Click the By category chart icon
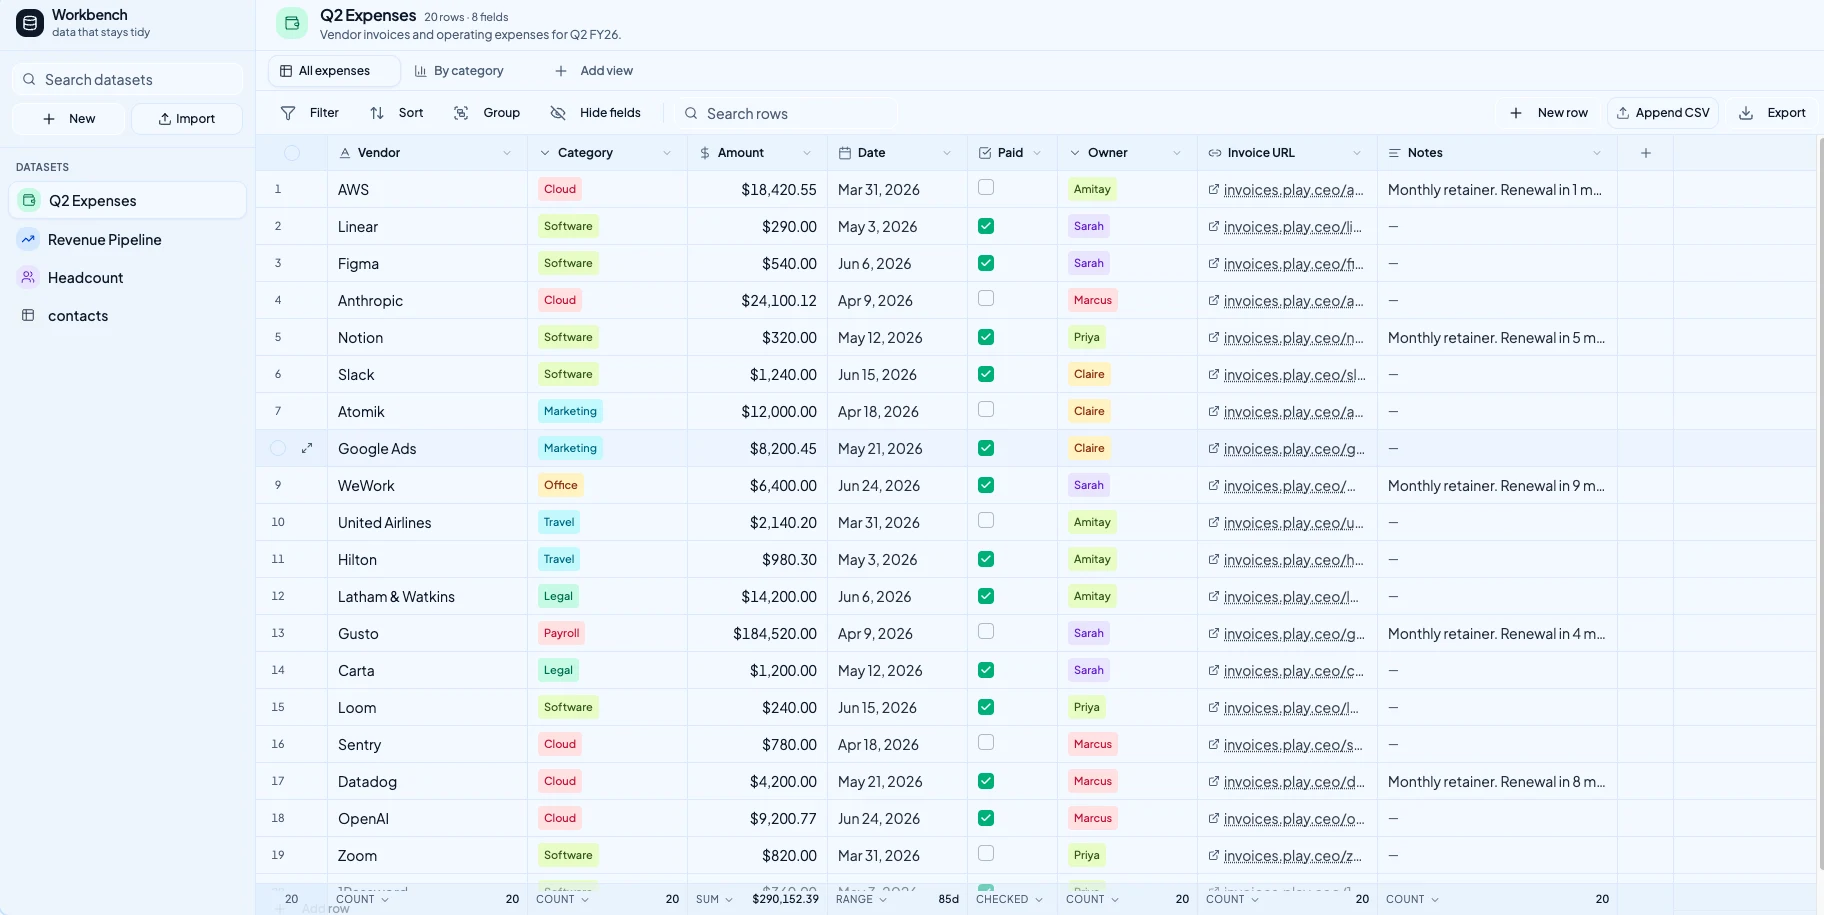The image size is (1824, 915). (x=421, y=71)
